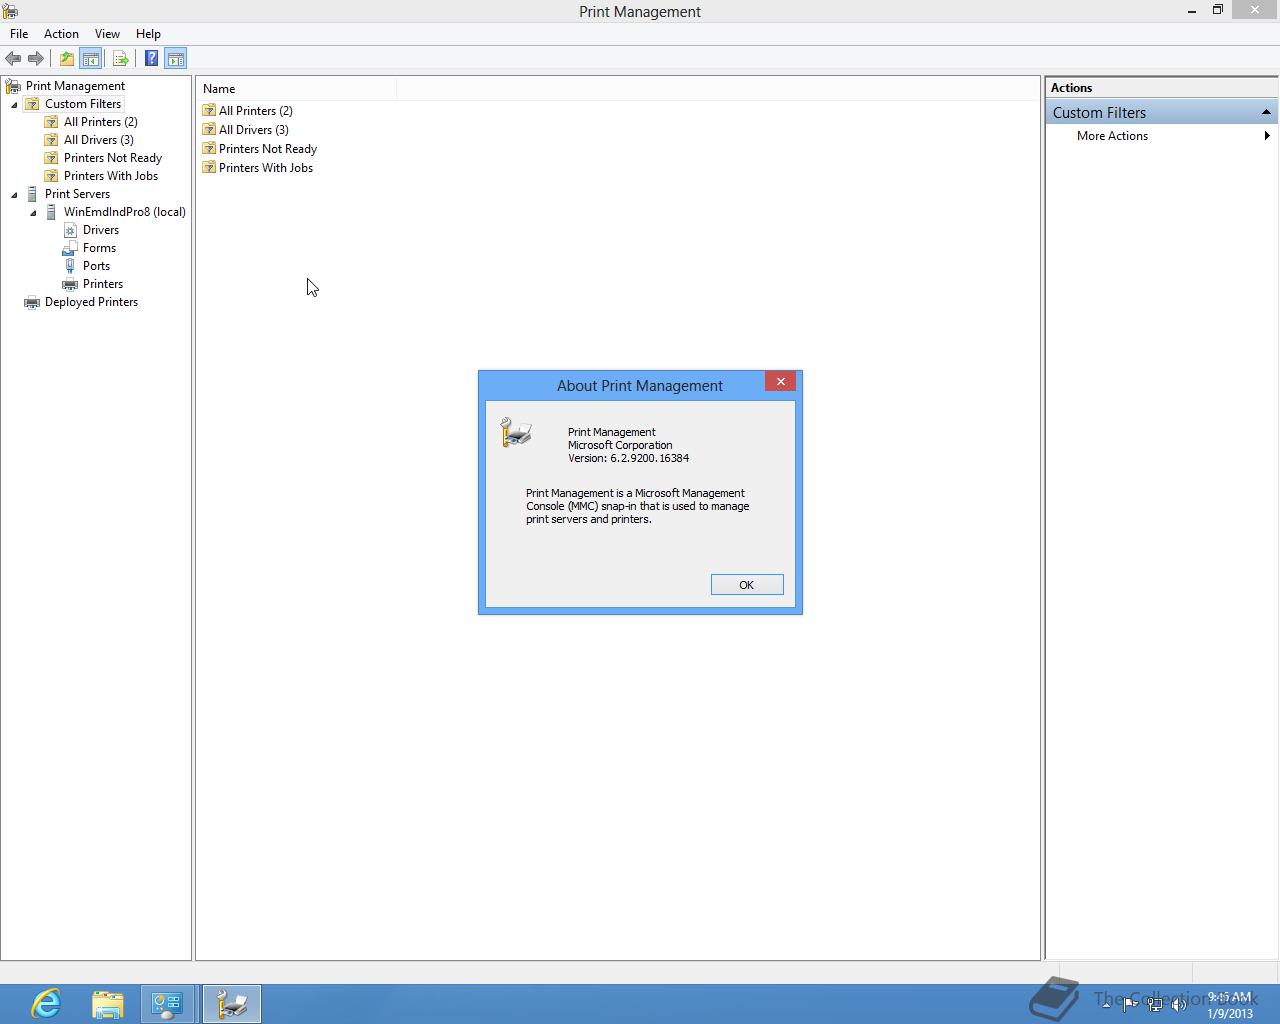1280x1024 pixels.
Task: Click the Name column header
Action: coord(298,89)
